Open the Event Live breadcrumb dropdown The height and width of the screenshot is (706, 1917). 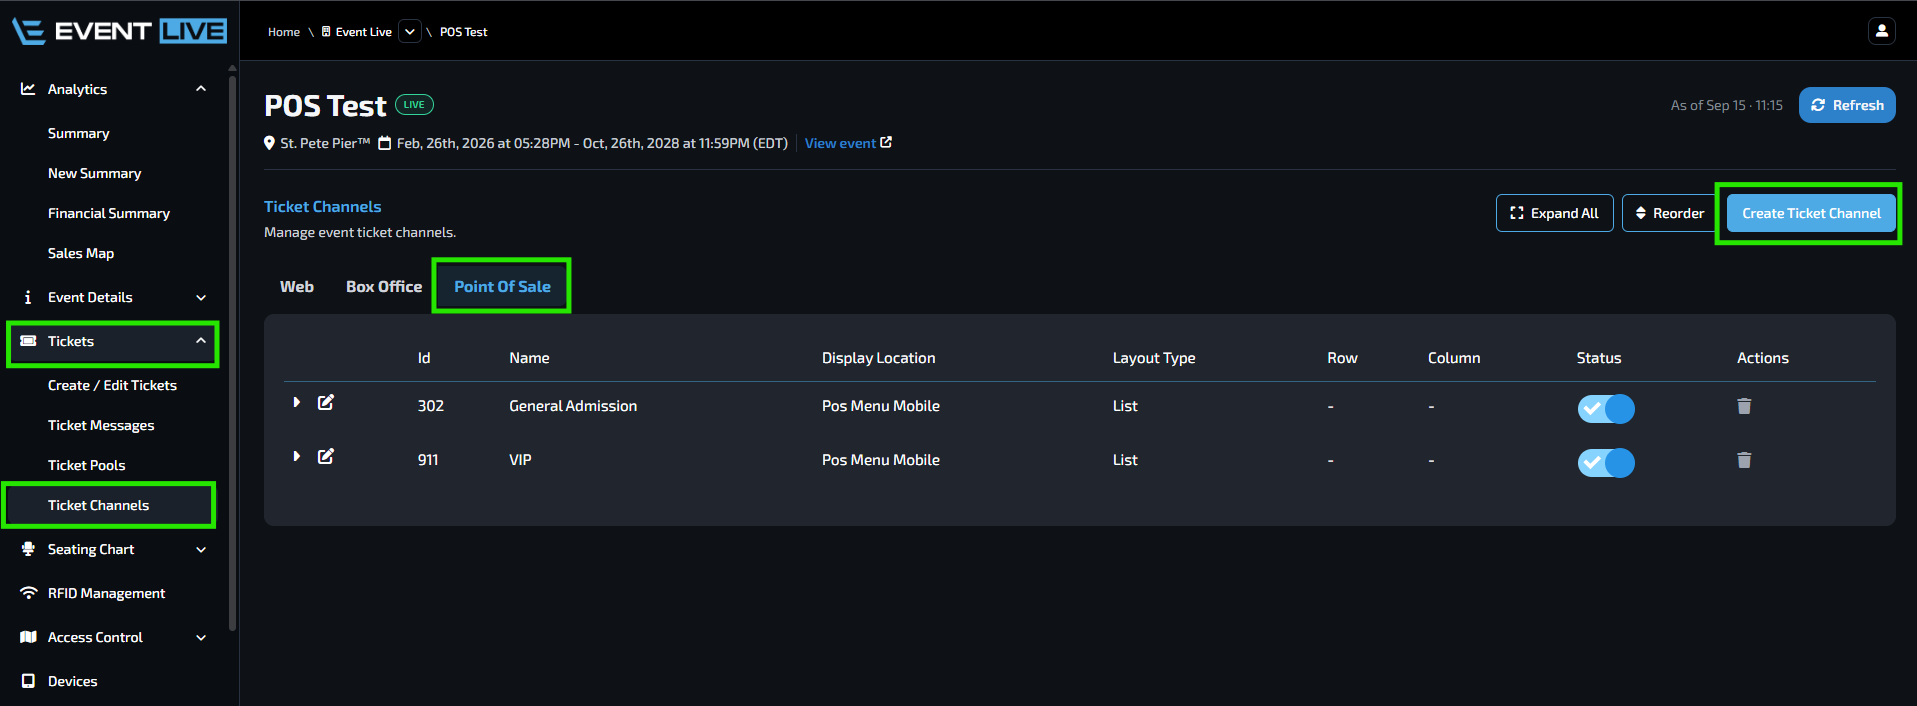(410, 32)
